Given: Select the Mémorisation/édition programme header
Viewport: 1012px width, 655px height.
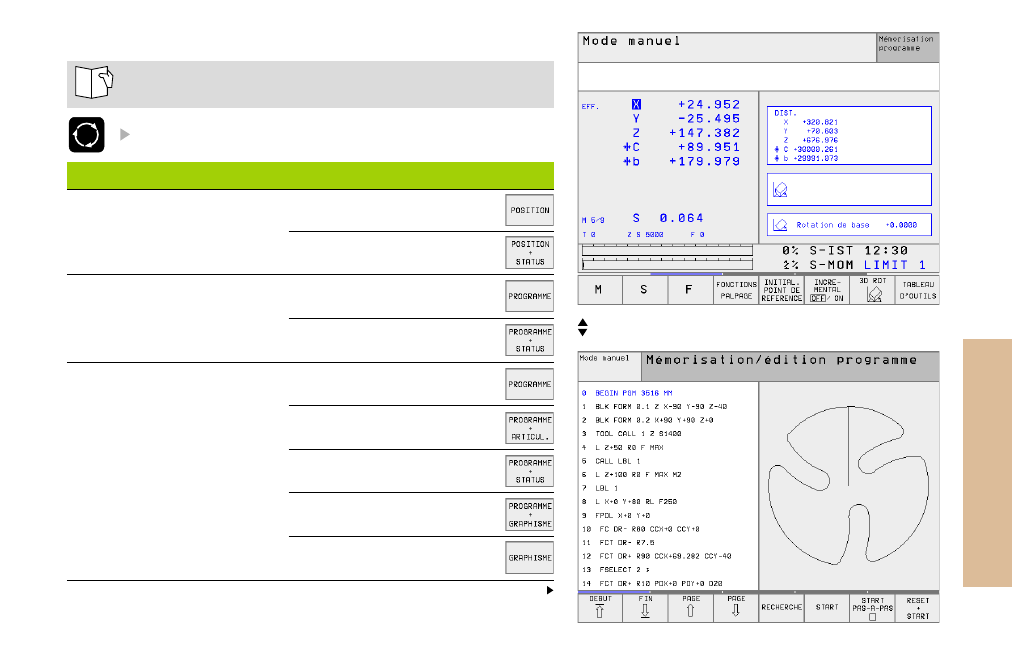Looking at the screenshot, I should pyautogui.click(x=790, y=367).
